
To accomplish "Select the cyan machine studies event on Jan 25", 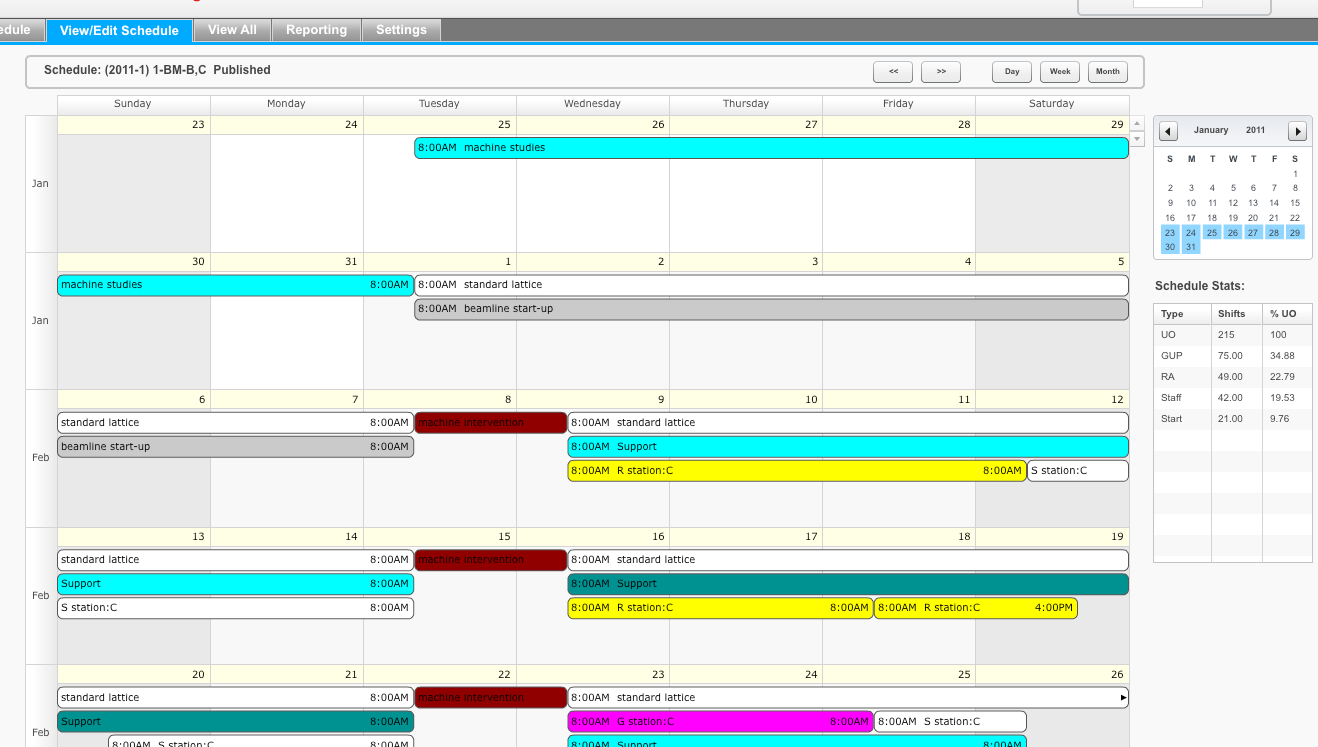I will [771, 148].
